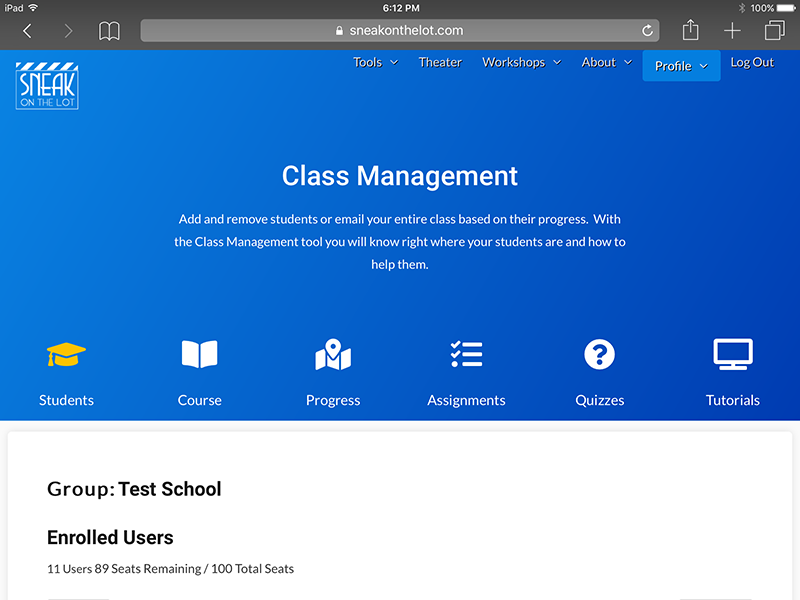This screenshot has height=600, width=800.
Task: Select the Students graduation cap icon
Action: [66, 354]
